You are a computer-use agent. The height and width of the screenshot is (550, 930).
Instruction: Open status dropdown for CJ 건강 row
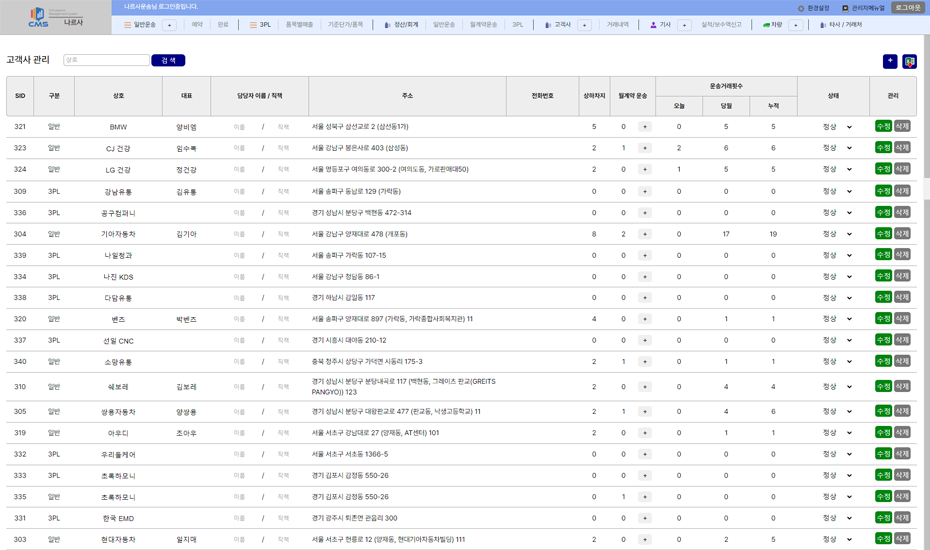(x=837, y=148)
